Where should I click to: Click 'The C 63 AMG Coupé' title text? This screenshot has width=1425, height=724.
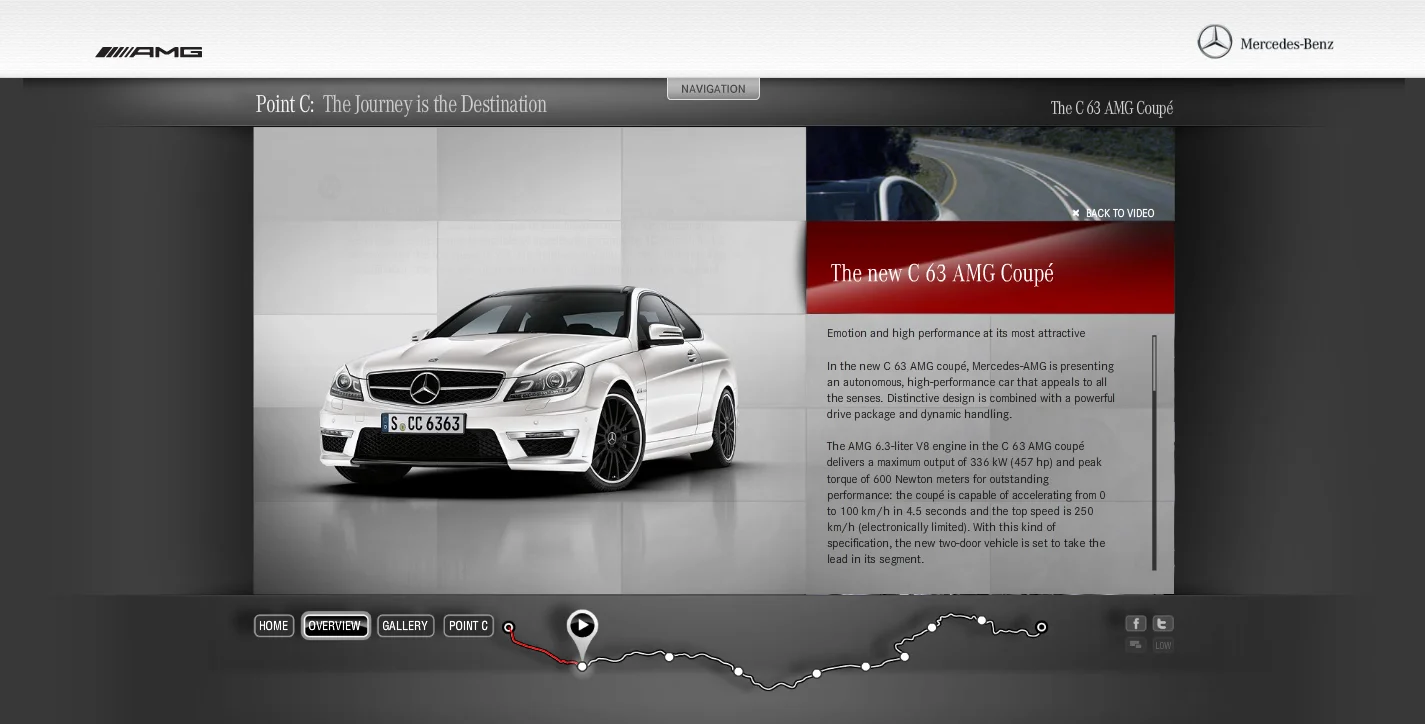[1112, 108]
